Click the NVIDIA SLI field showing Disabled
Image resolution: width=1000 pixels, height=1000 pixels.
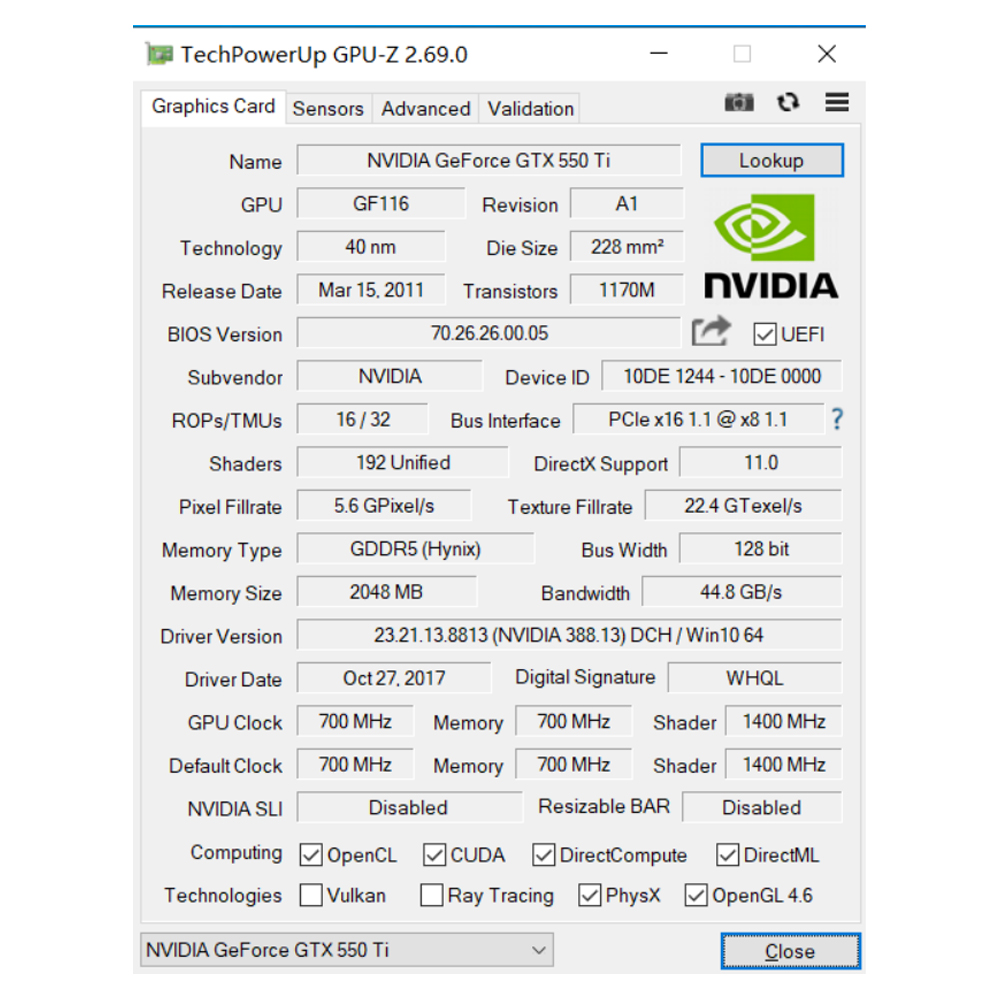[x=409, y=808]
